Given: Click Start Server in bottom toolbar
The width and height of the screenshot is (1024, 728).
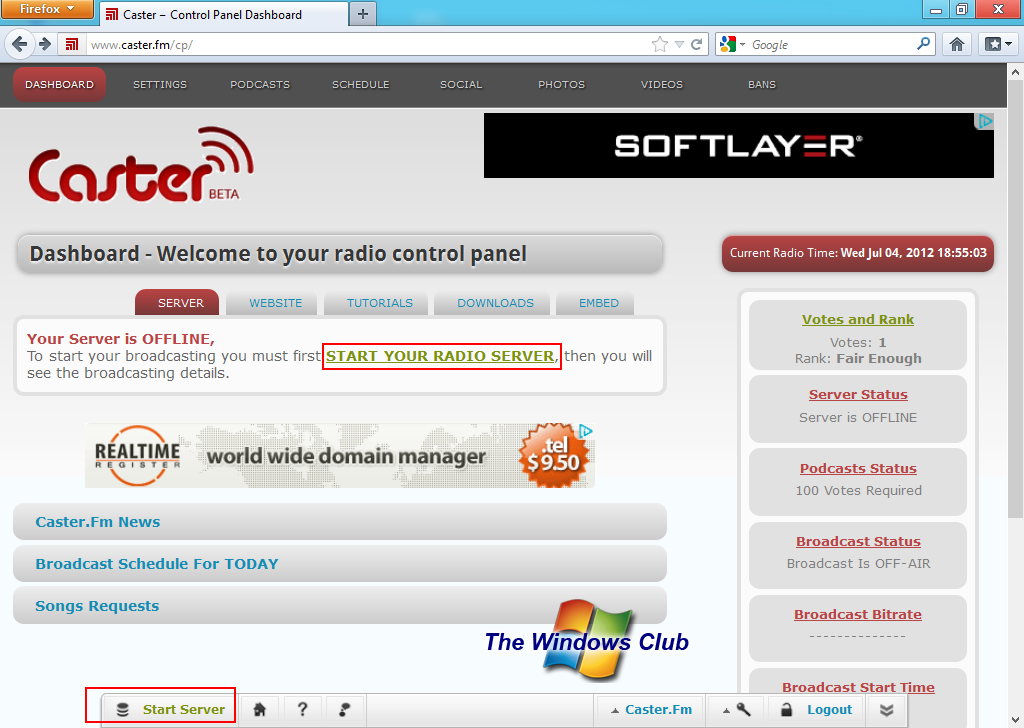Looking at the screenshot, I should tap(170, 709).
